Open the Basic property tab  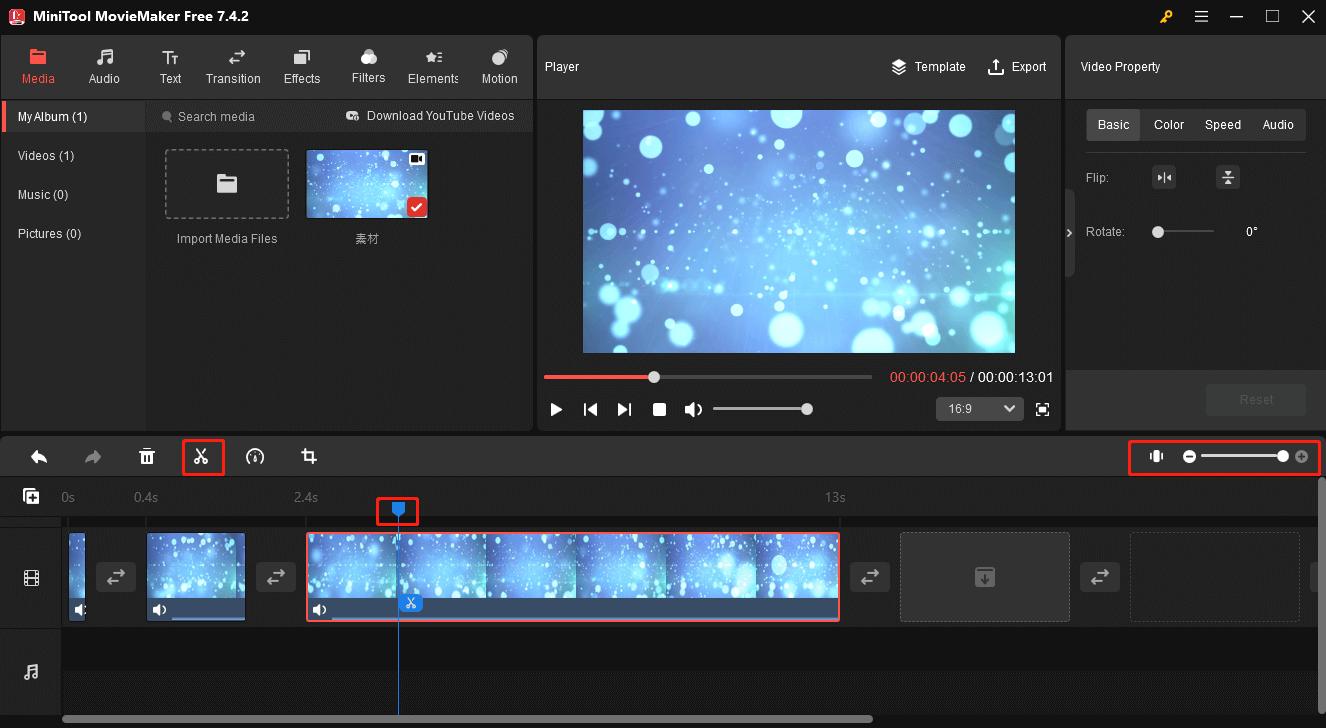point(1113,125)
